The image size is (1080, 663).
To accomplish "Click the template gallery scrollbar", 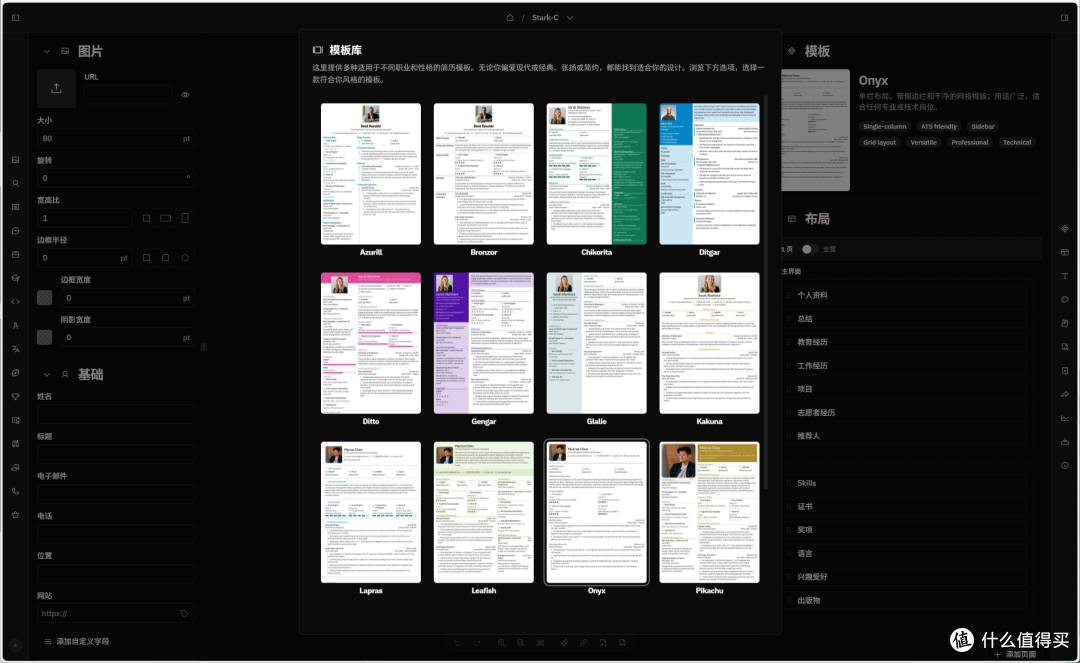I will [765, 293].
